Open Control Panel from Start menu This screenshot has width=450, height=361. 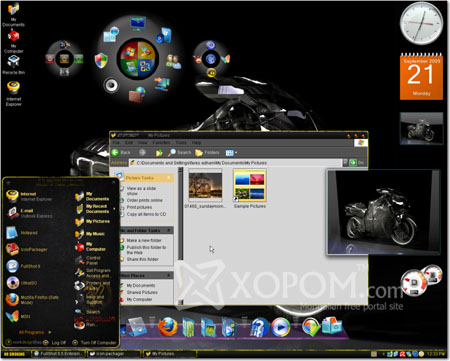tap(88, 260)
